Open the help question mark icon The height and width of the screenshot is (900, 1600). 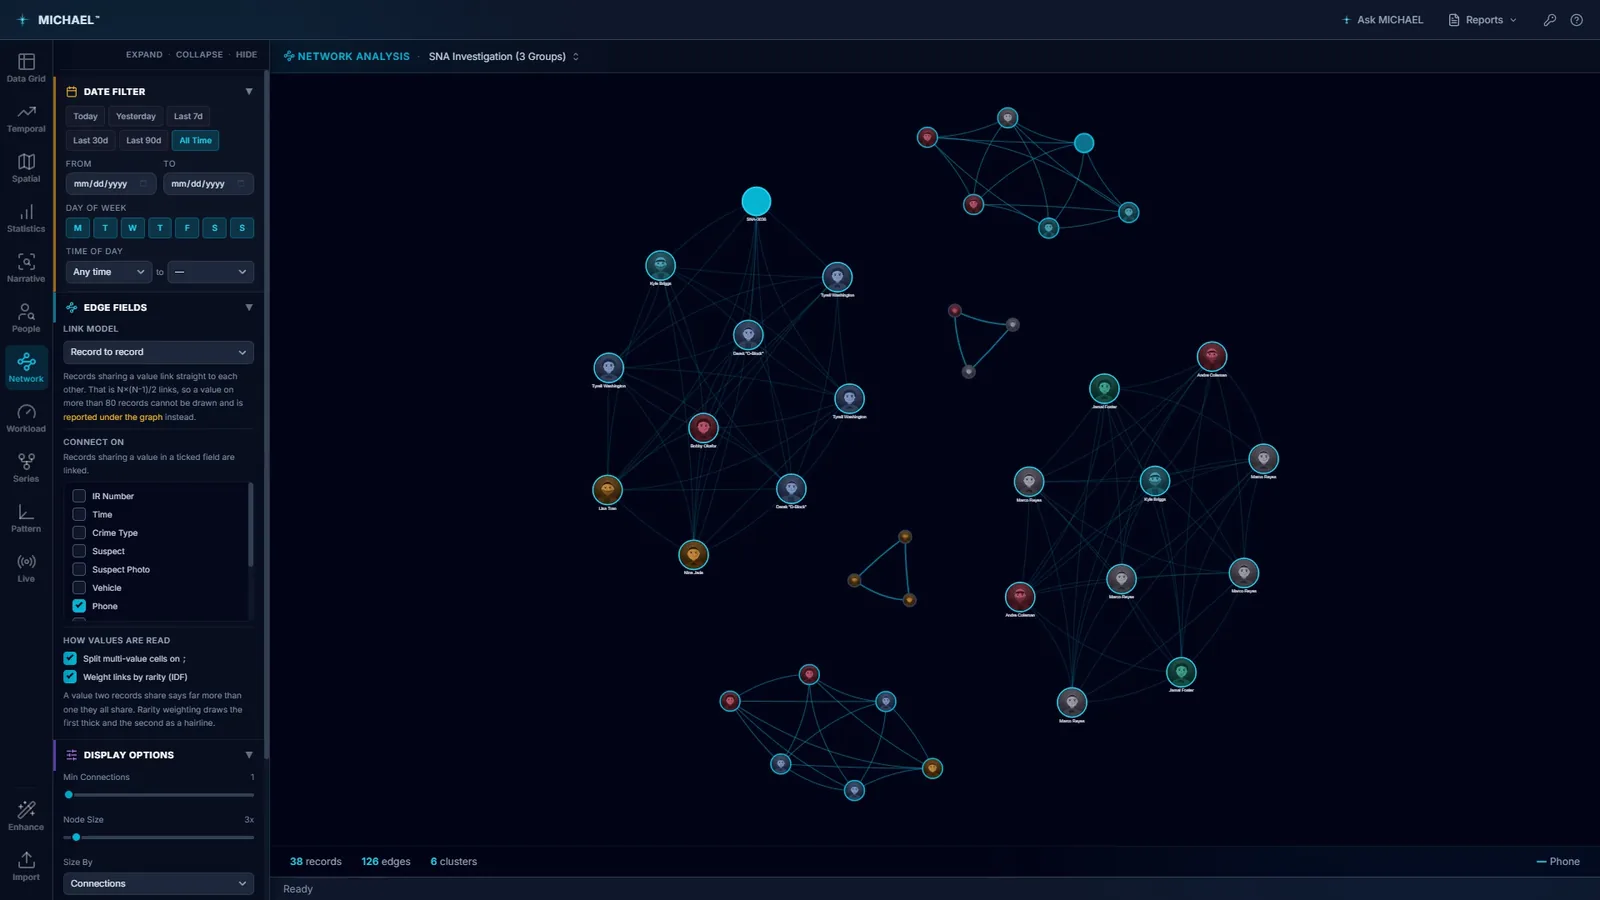click(x=1577, y=20)
